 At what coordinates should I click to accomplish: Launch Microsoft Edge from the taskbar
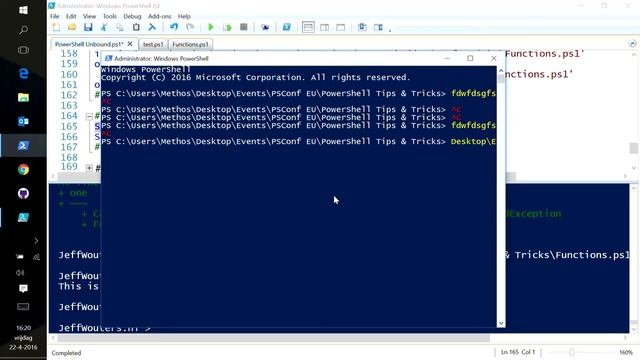click(x=23, y=73)
